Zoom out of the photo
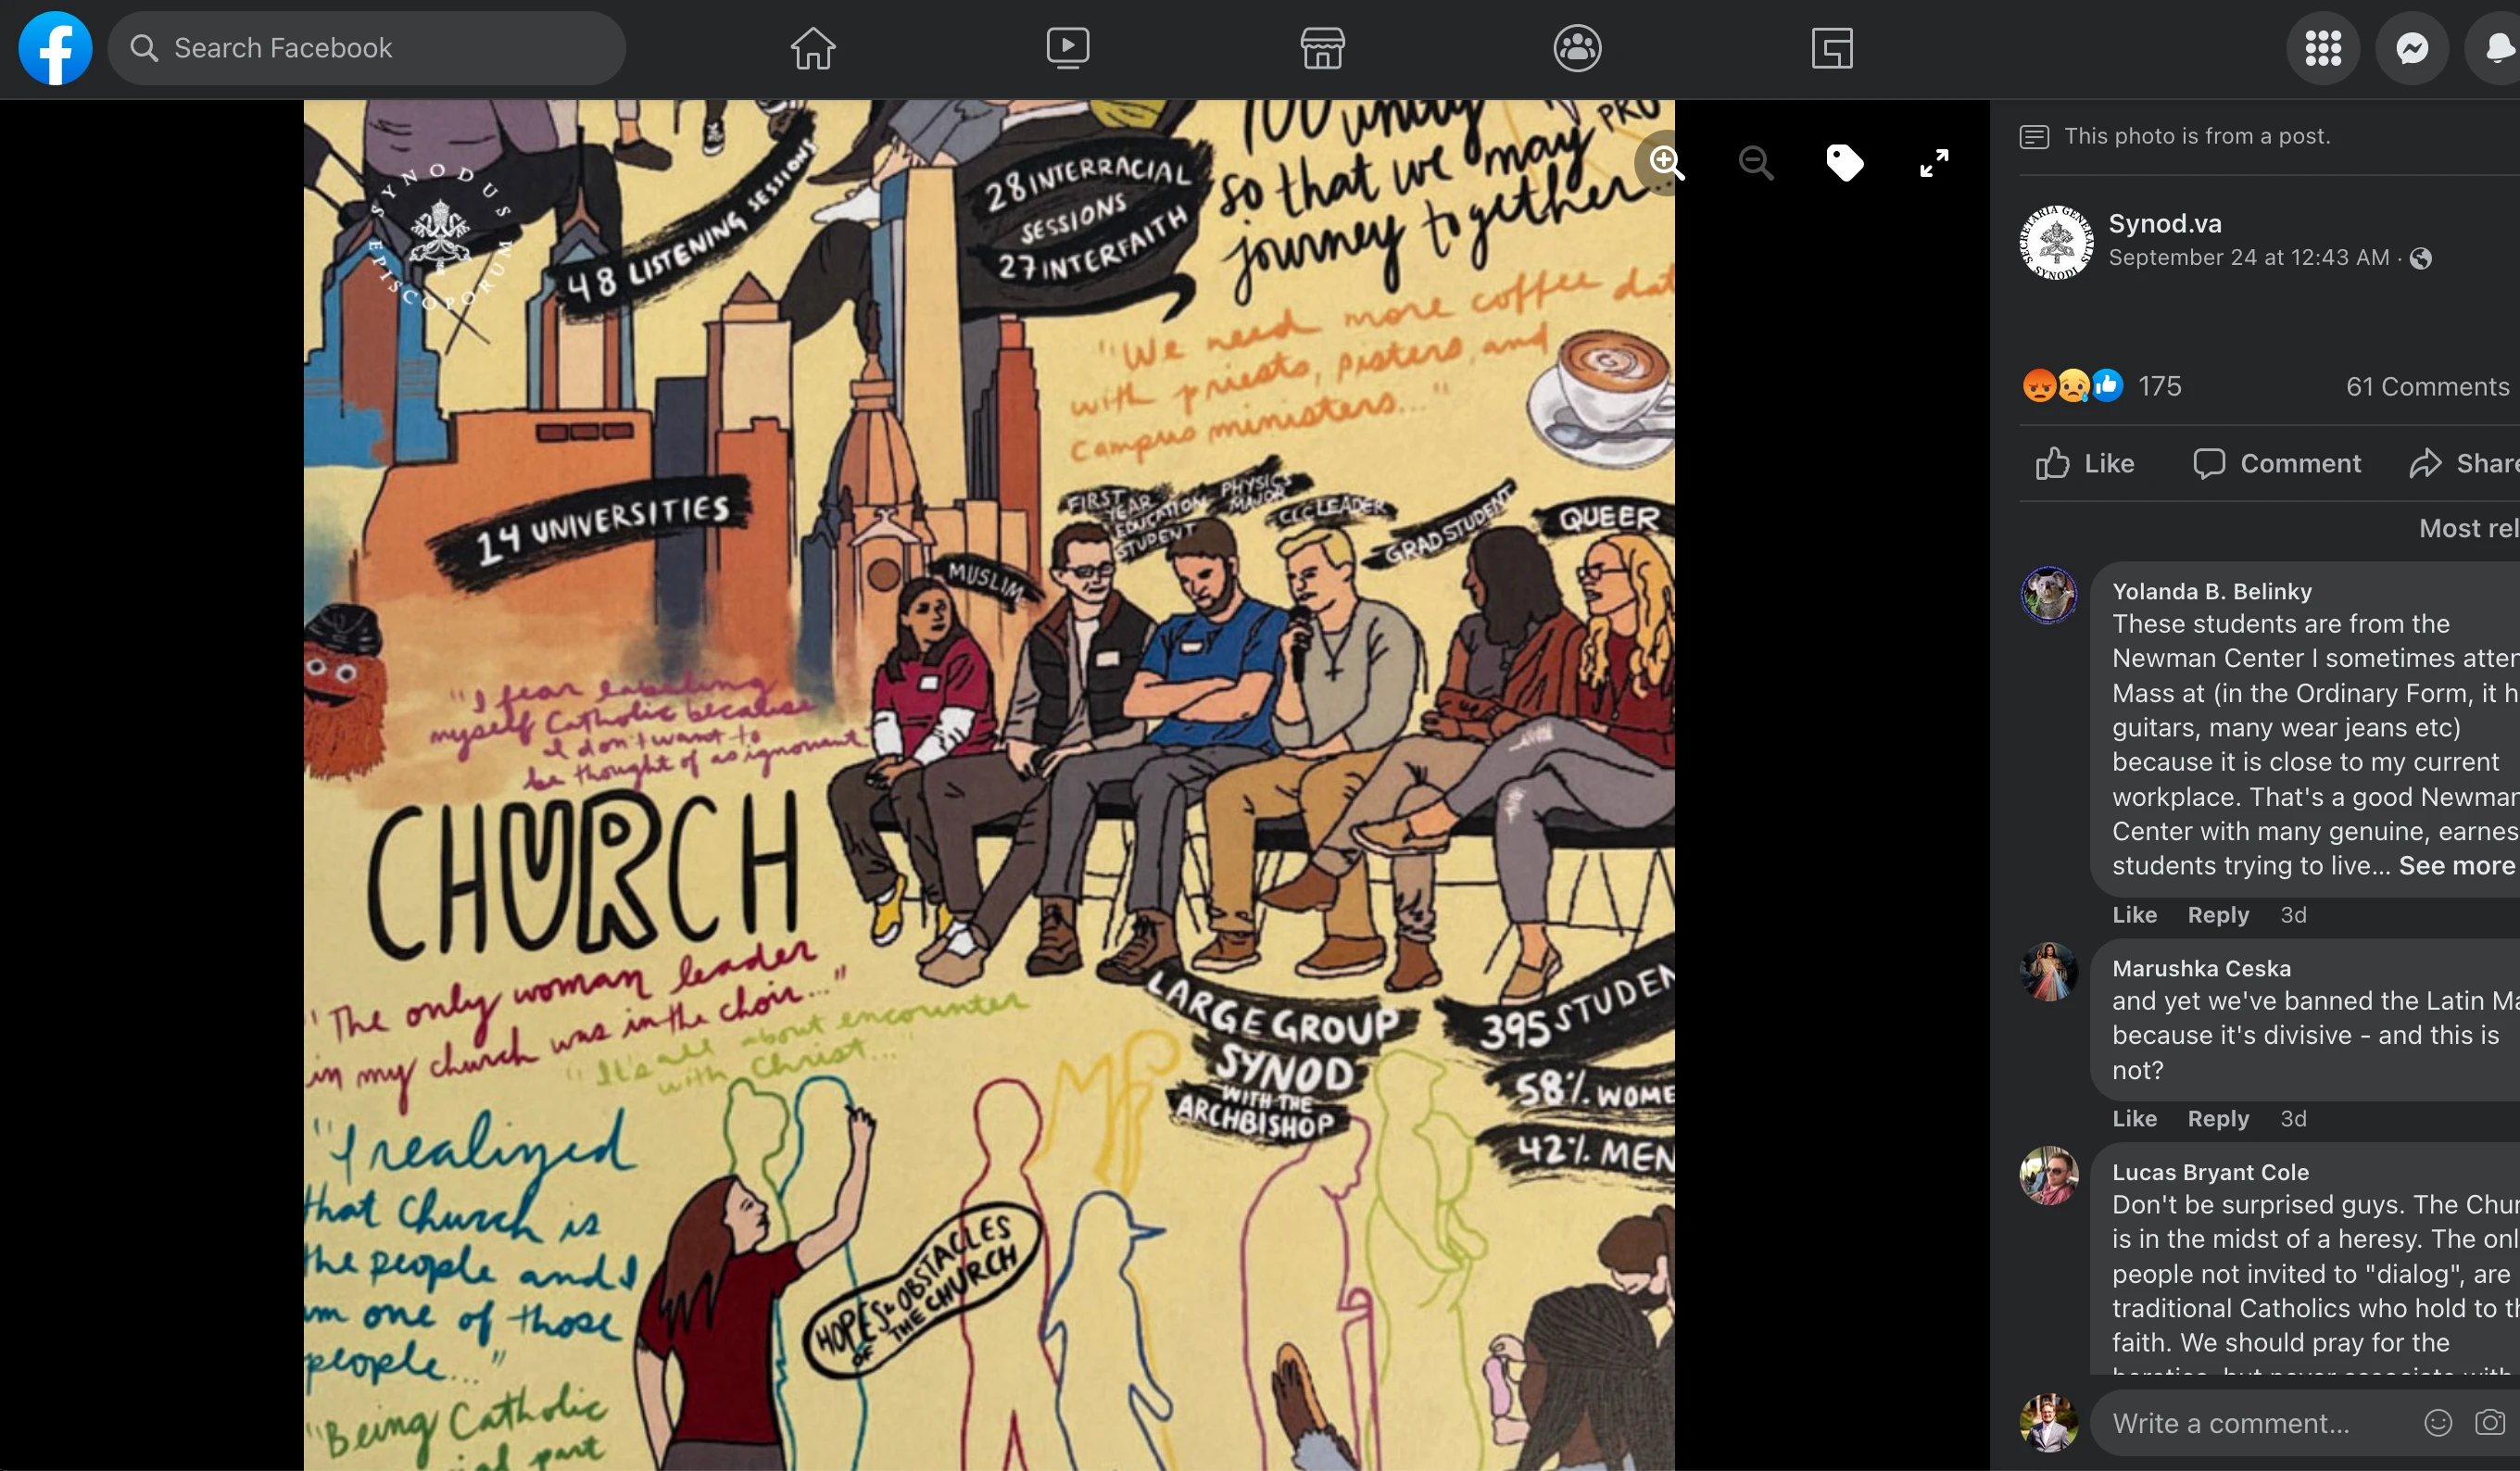The image size is (2520, 1471). 1755,162
